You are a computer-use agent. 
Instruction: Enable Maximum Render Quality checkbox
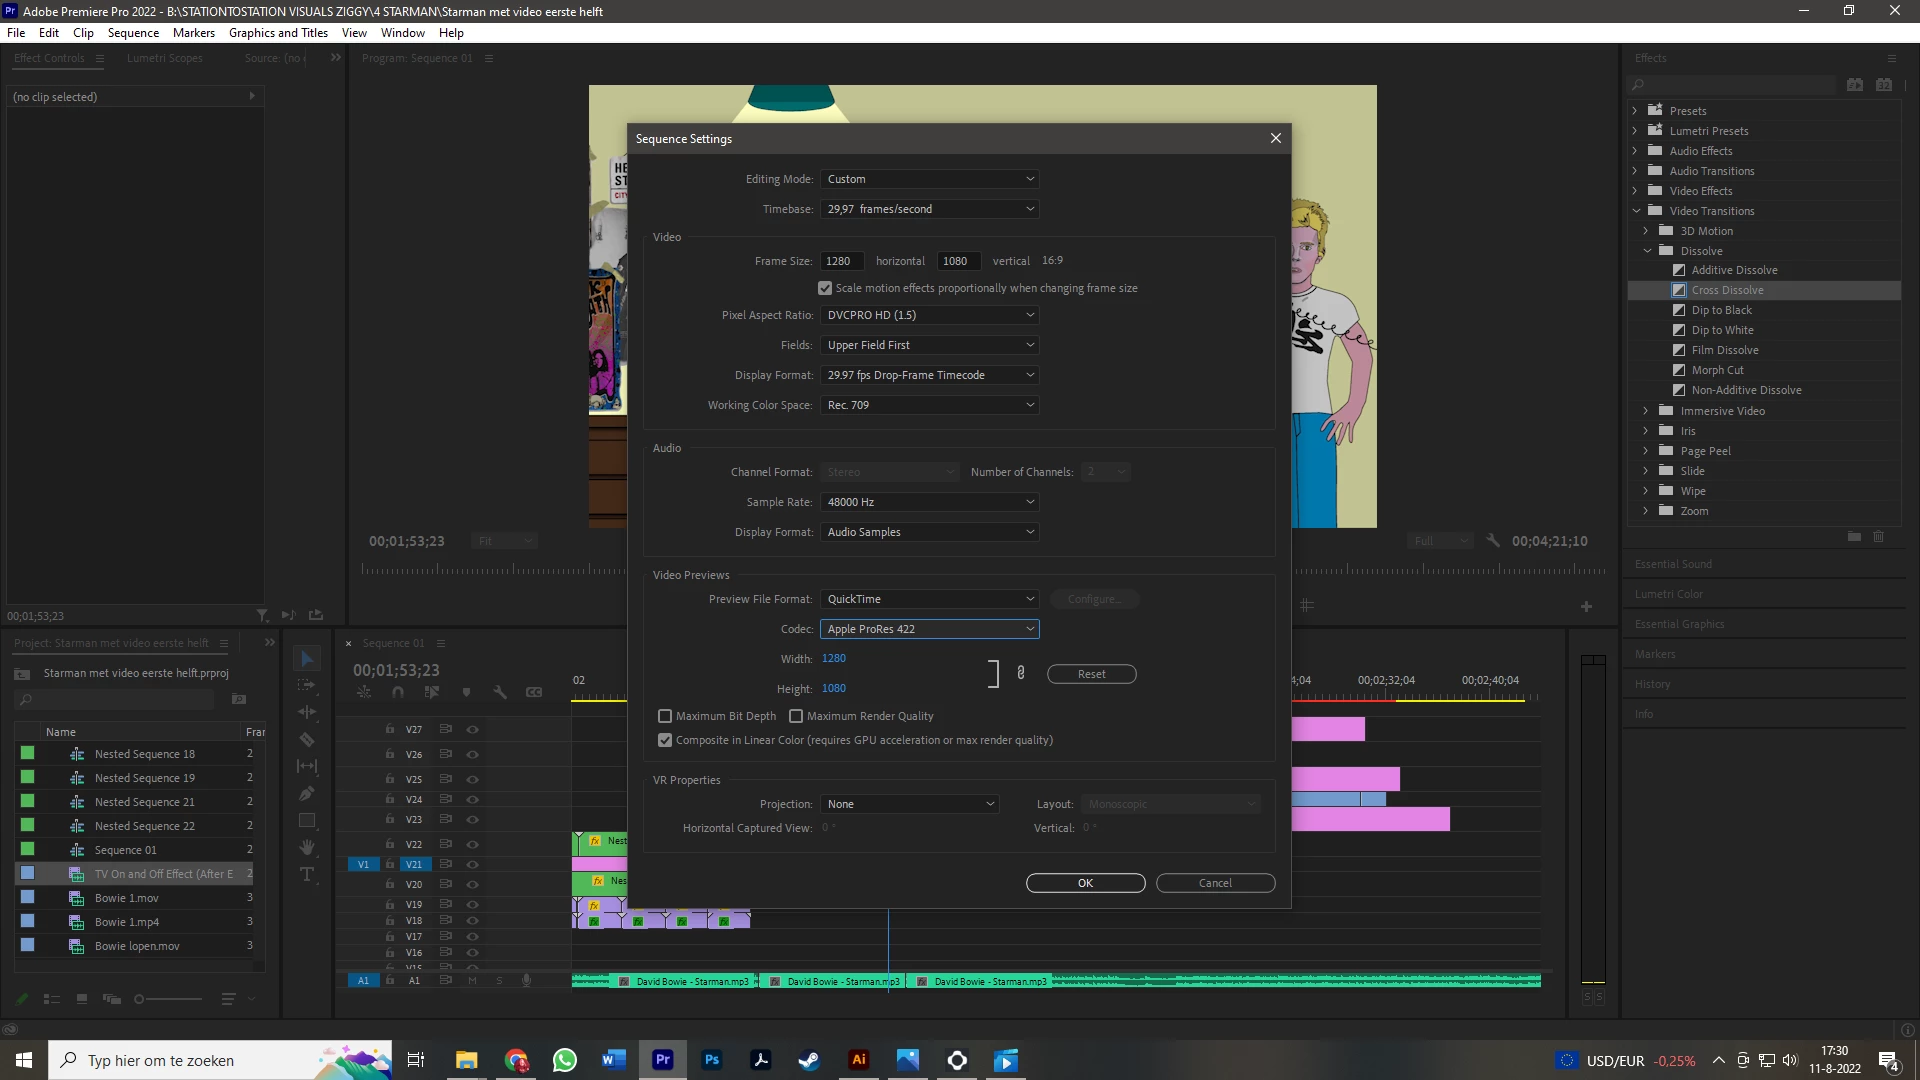point(796,716)
